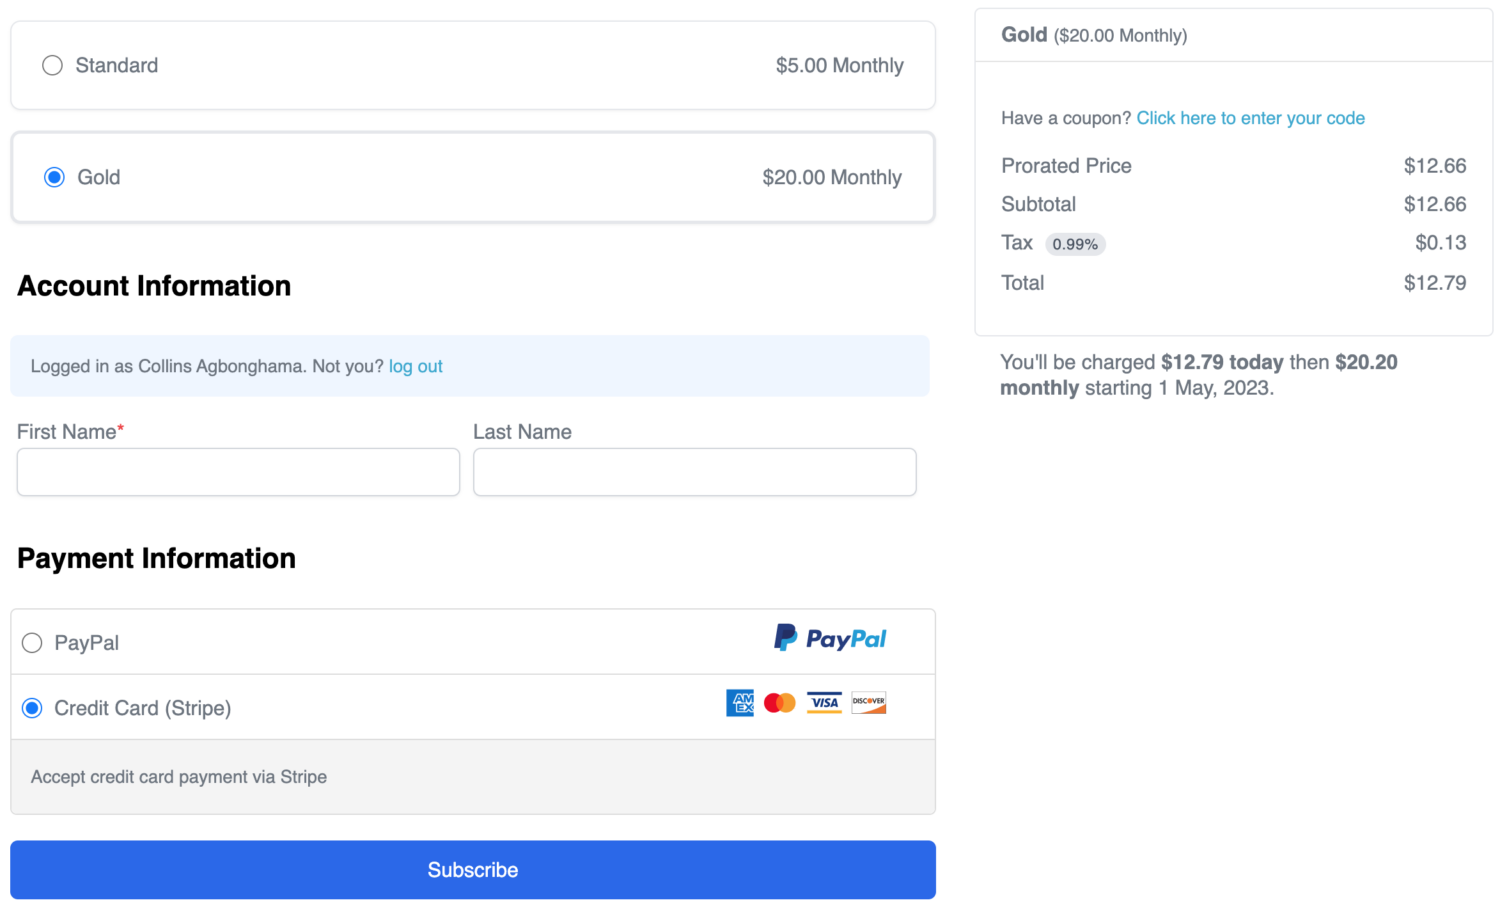Viewport: 1500px width, 907px height.
Task: Focus the Last Name input field
Action: (x=695, y=472)
